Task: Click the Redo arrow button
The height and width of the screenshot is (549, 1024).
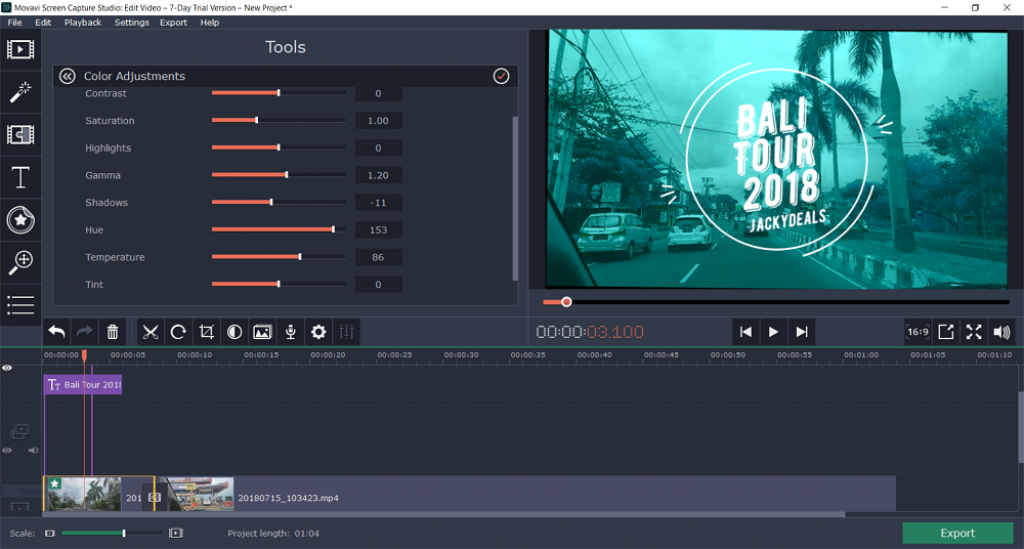Action: [84, 332]
